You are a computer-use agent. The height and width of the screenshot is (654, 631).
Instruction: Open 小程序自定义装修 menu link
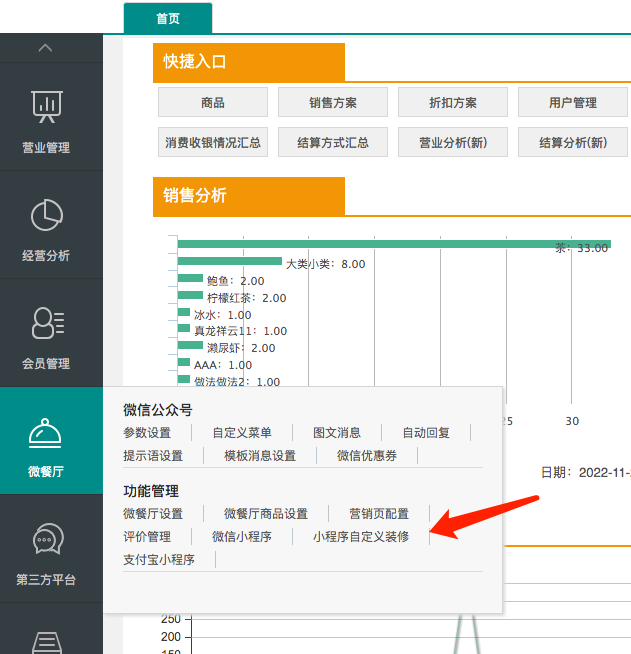click(x=361, y=537)
